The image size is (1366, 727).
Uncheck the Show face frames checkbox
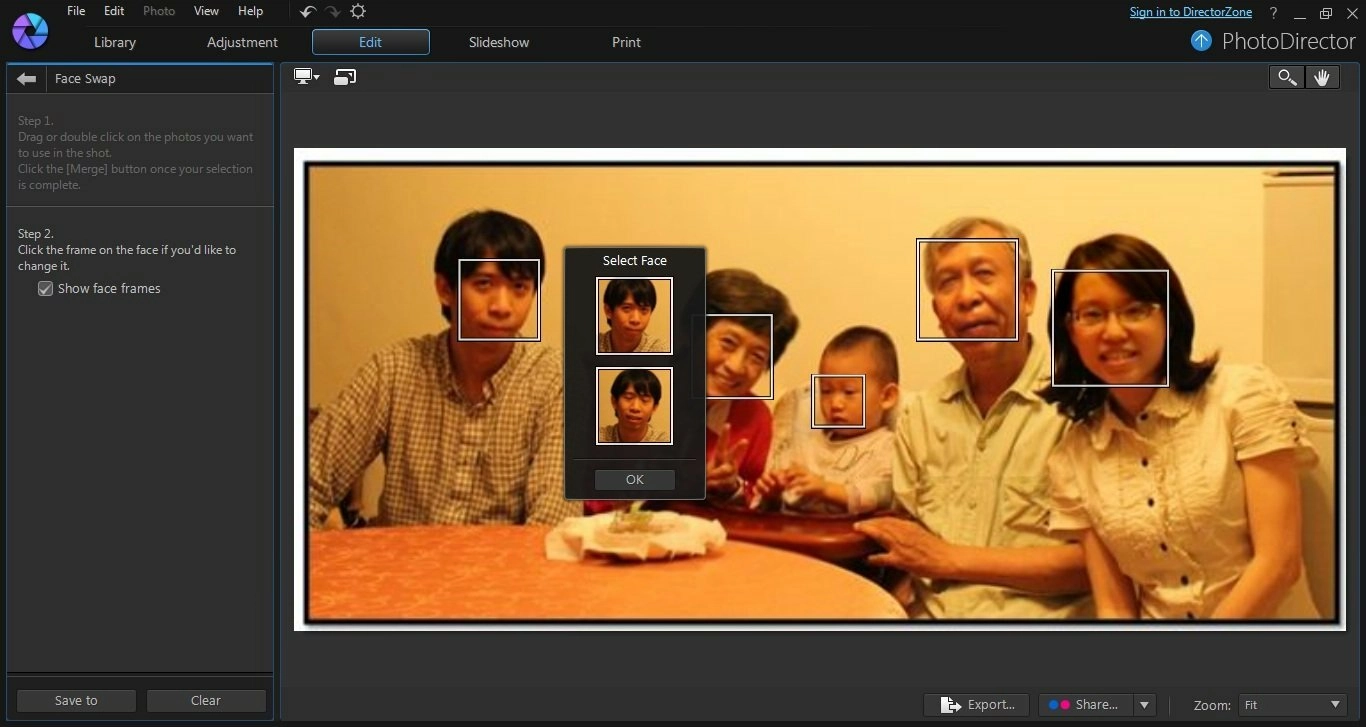(45, 289)
